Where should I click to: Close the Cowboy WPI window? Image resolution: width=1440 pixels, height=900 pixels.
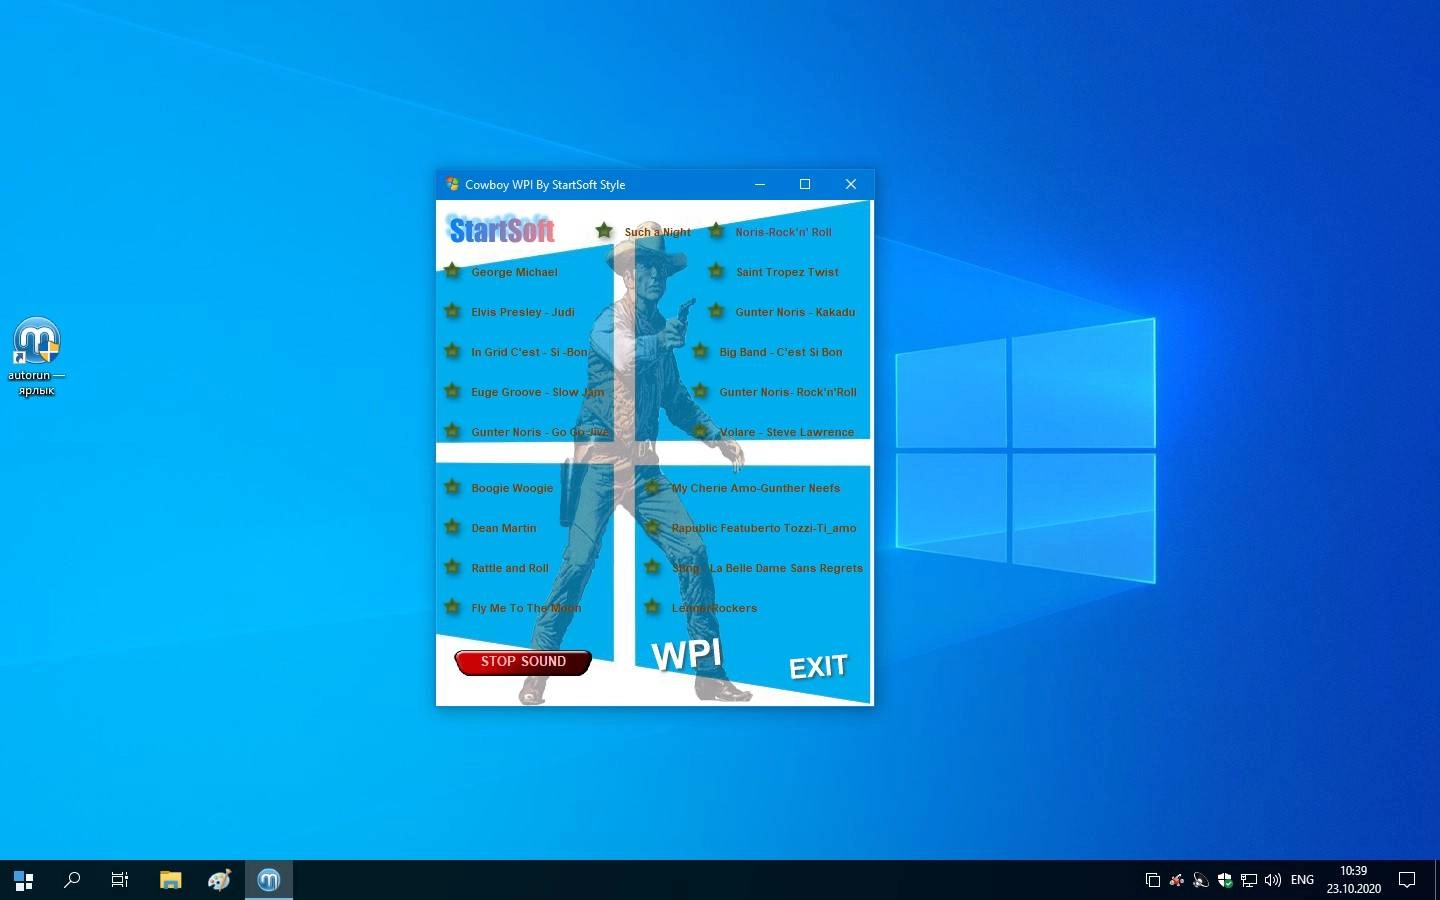coord(851,184)
